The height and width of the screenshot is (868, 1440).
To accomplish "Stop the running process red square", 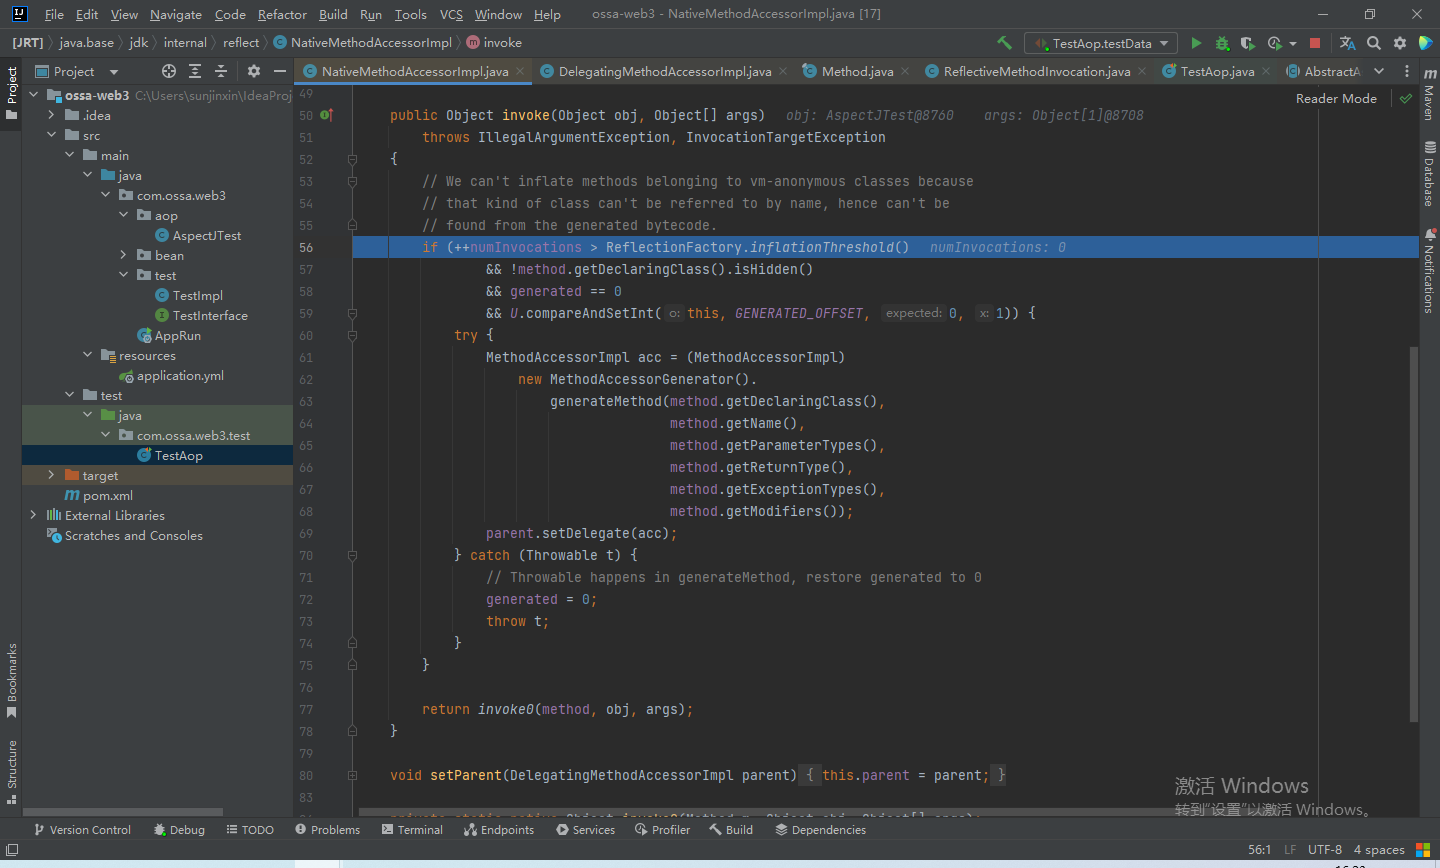I will [x=1315, y=43].
